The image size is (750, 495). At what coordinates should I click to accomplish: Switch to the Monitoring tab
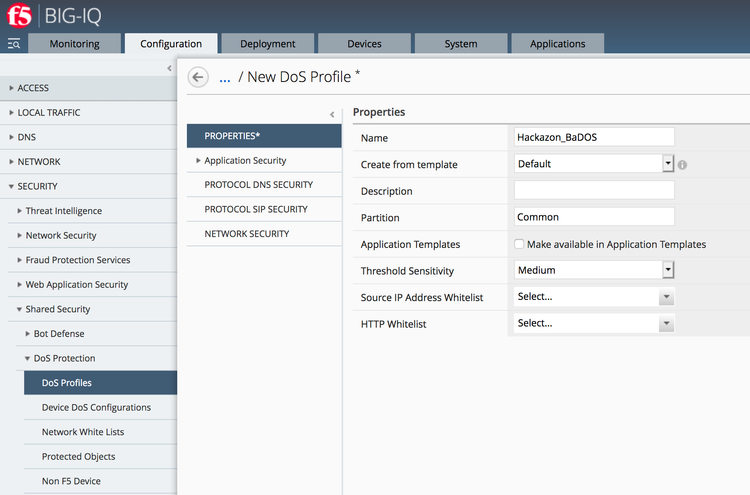(74, 44)
